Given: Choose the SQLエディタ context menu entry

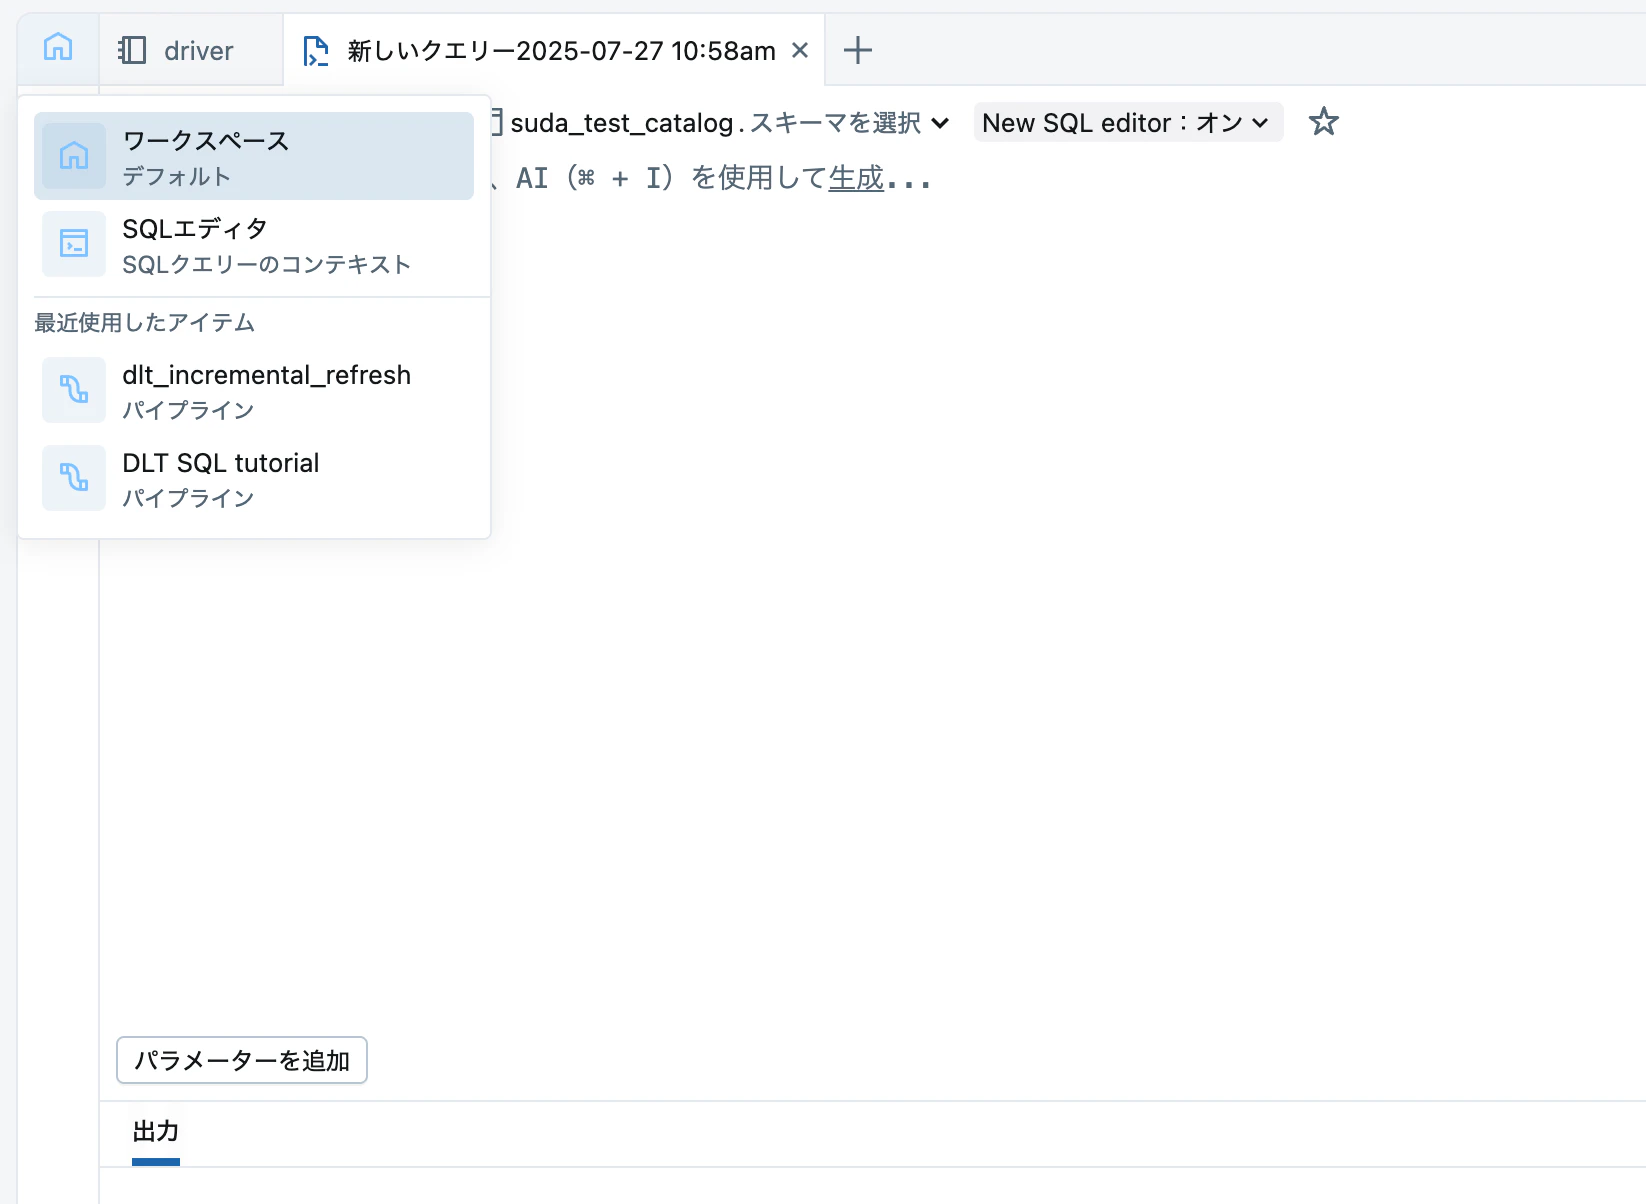Looking at the screenshot, I should pos(254,244).
